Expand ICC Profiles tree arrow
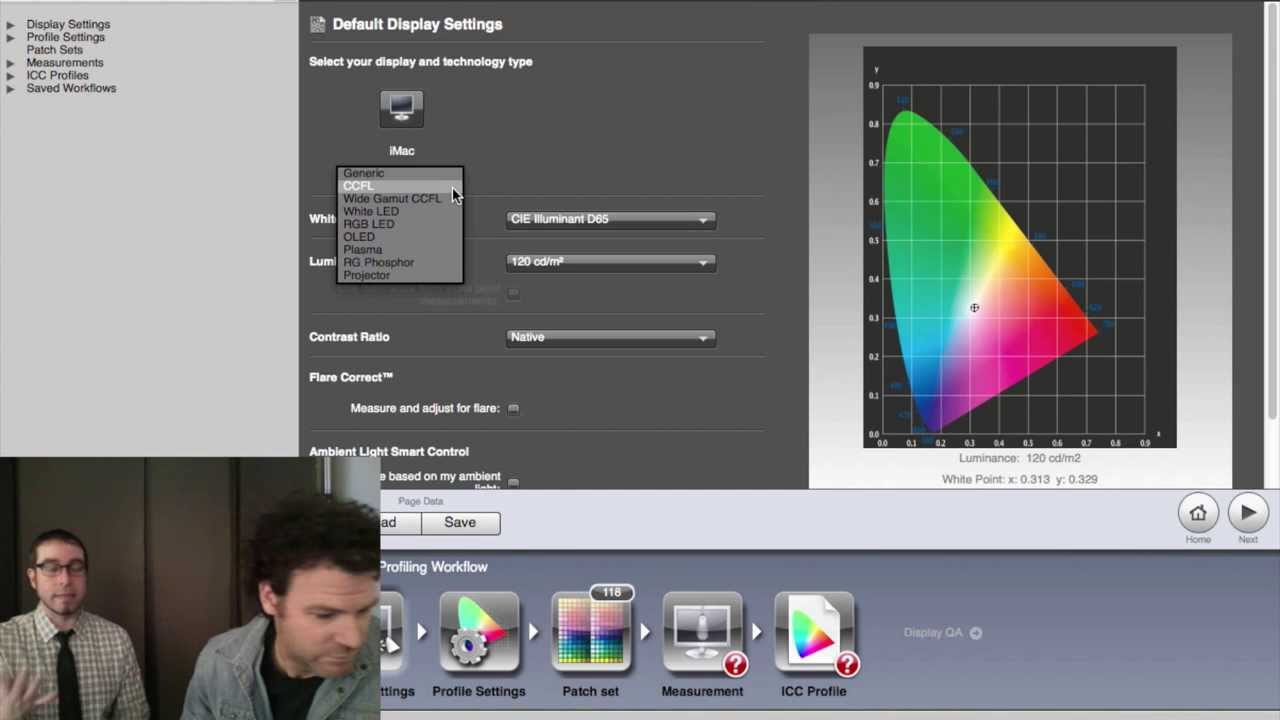 pos(10,76)
